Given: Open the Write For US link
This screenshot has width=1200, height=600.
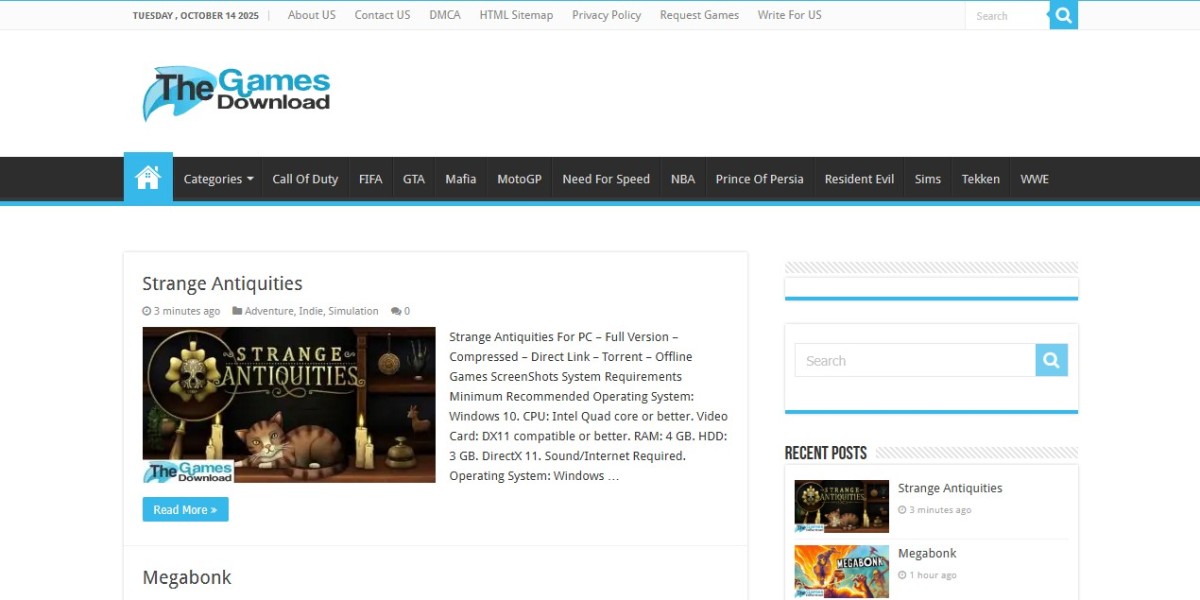Looking at the screenshot, I should pos(789,15).
